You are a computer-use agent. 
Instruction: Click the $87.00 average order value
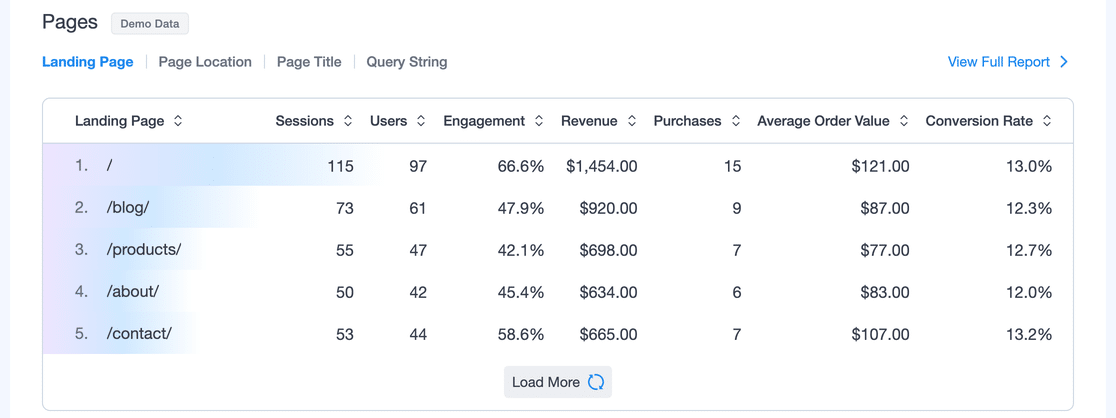click(883, 209)
